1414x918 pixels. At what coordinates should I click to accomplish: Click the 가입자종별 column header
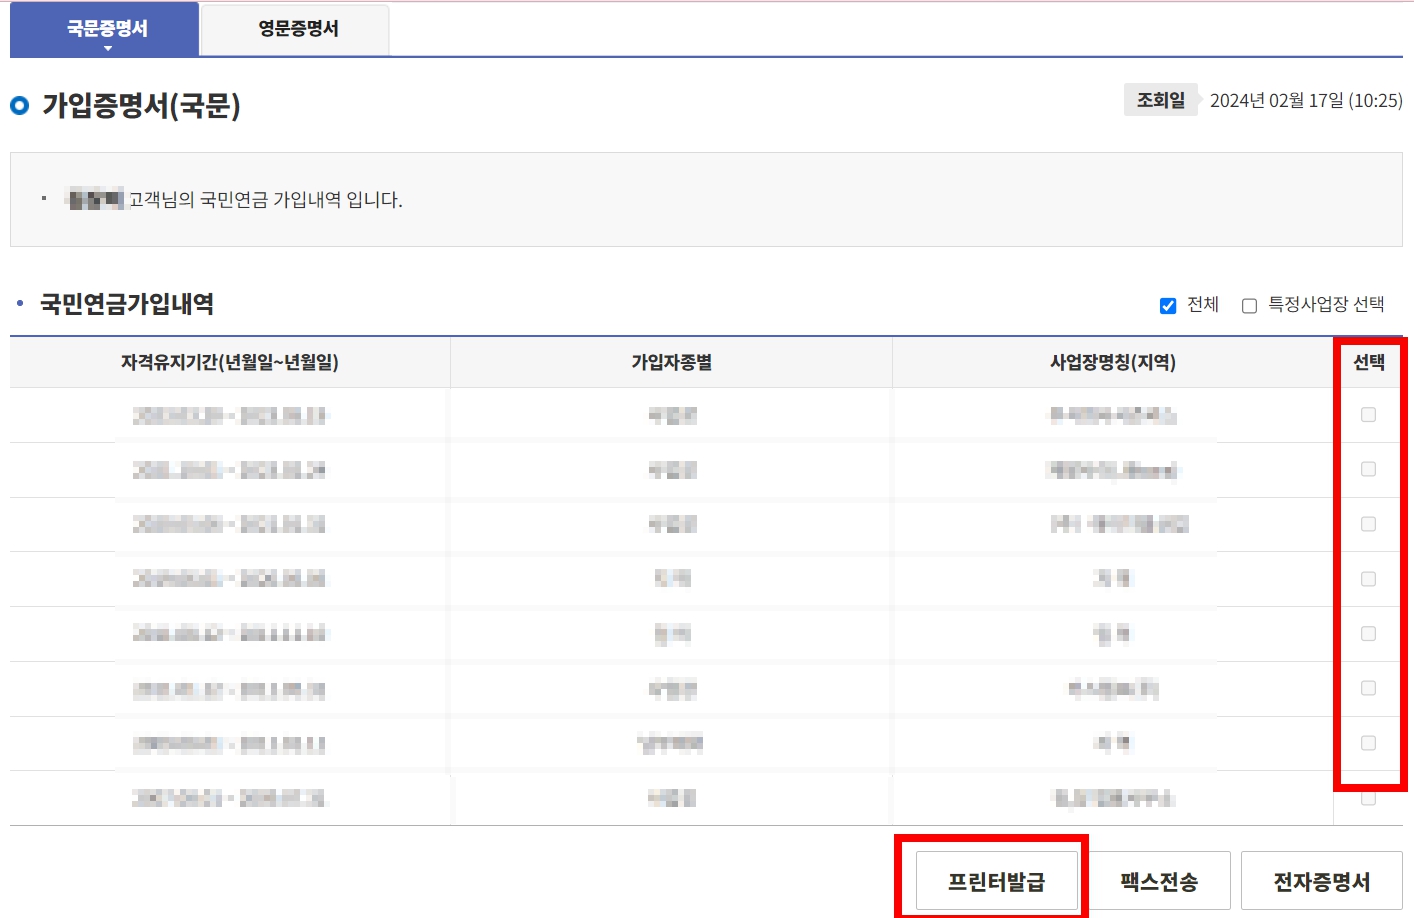click(x=671, y=362)
